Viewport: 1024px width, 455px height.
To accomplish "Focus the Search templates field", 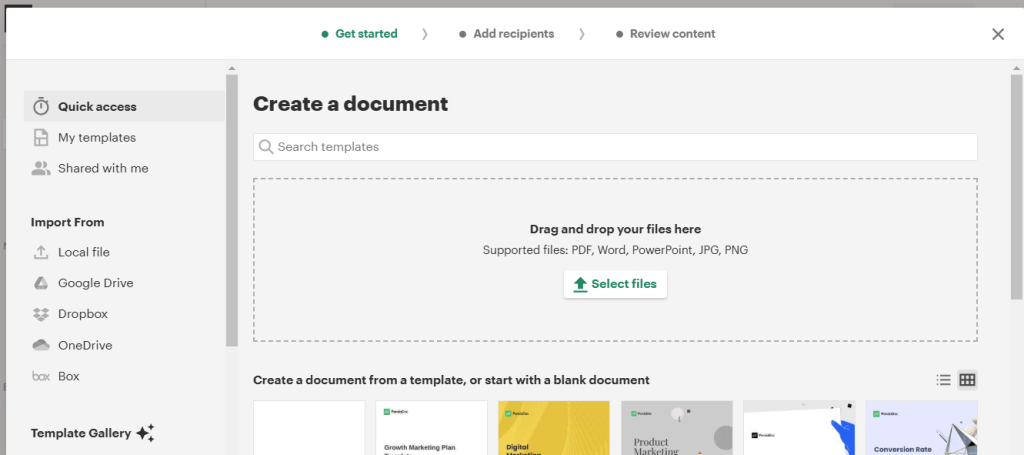I will (615, 147).
